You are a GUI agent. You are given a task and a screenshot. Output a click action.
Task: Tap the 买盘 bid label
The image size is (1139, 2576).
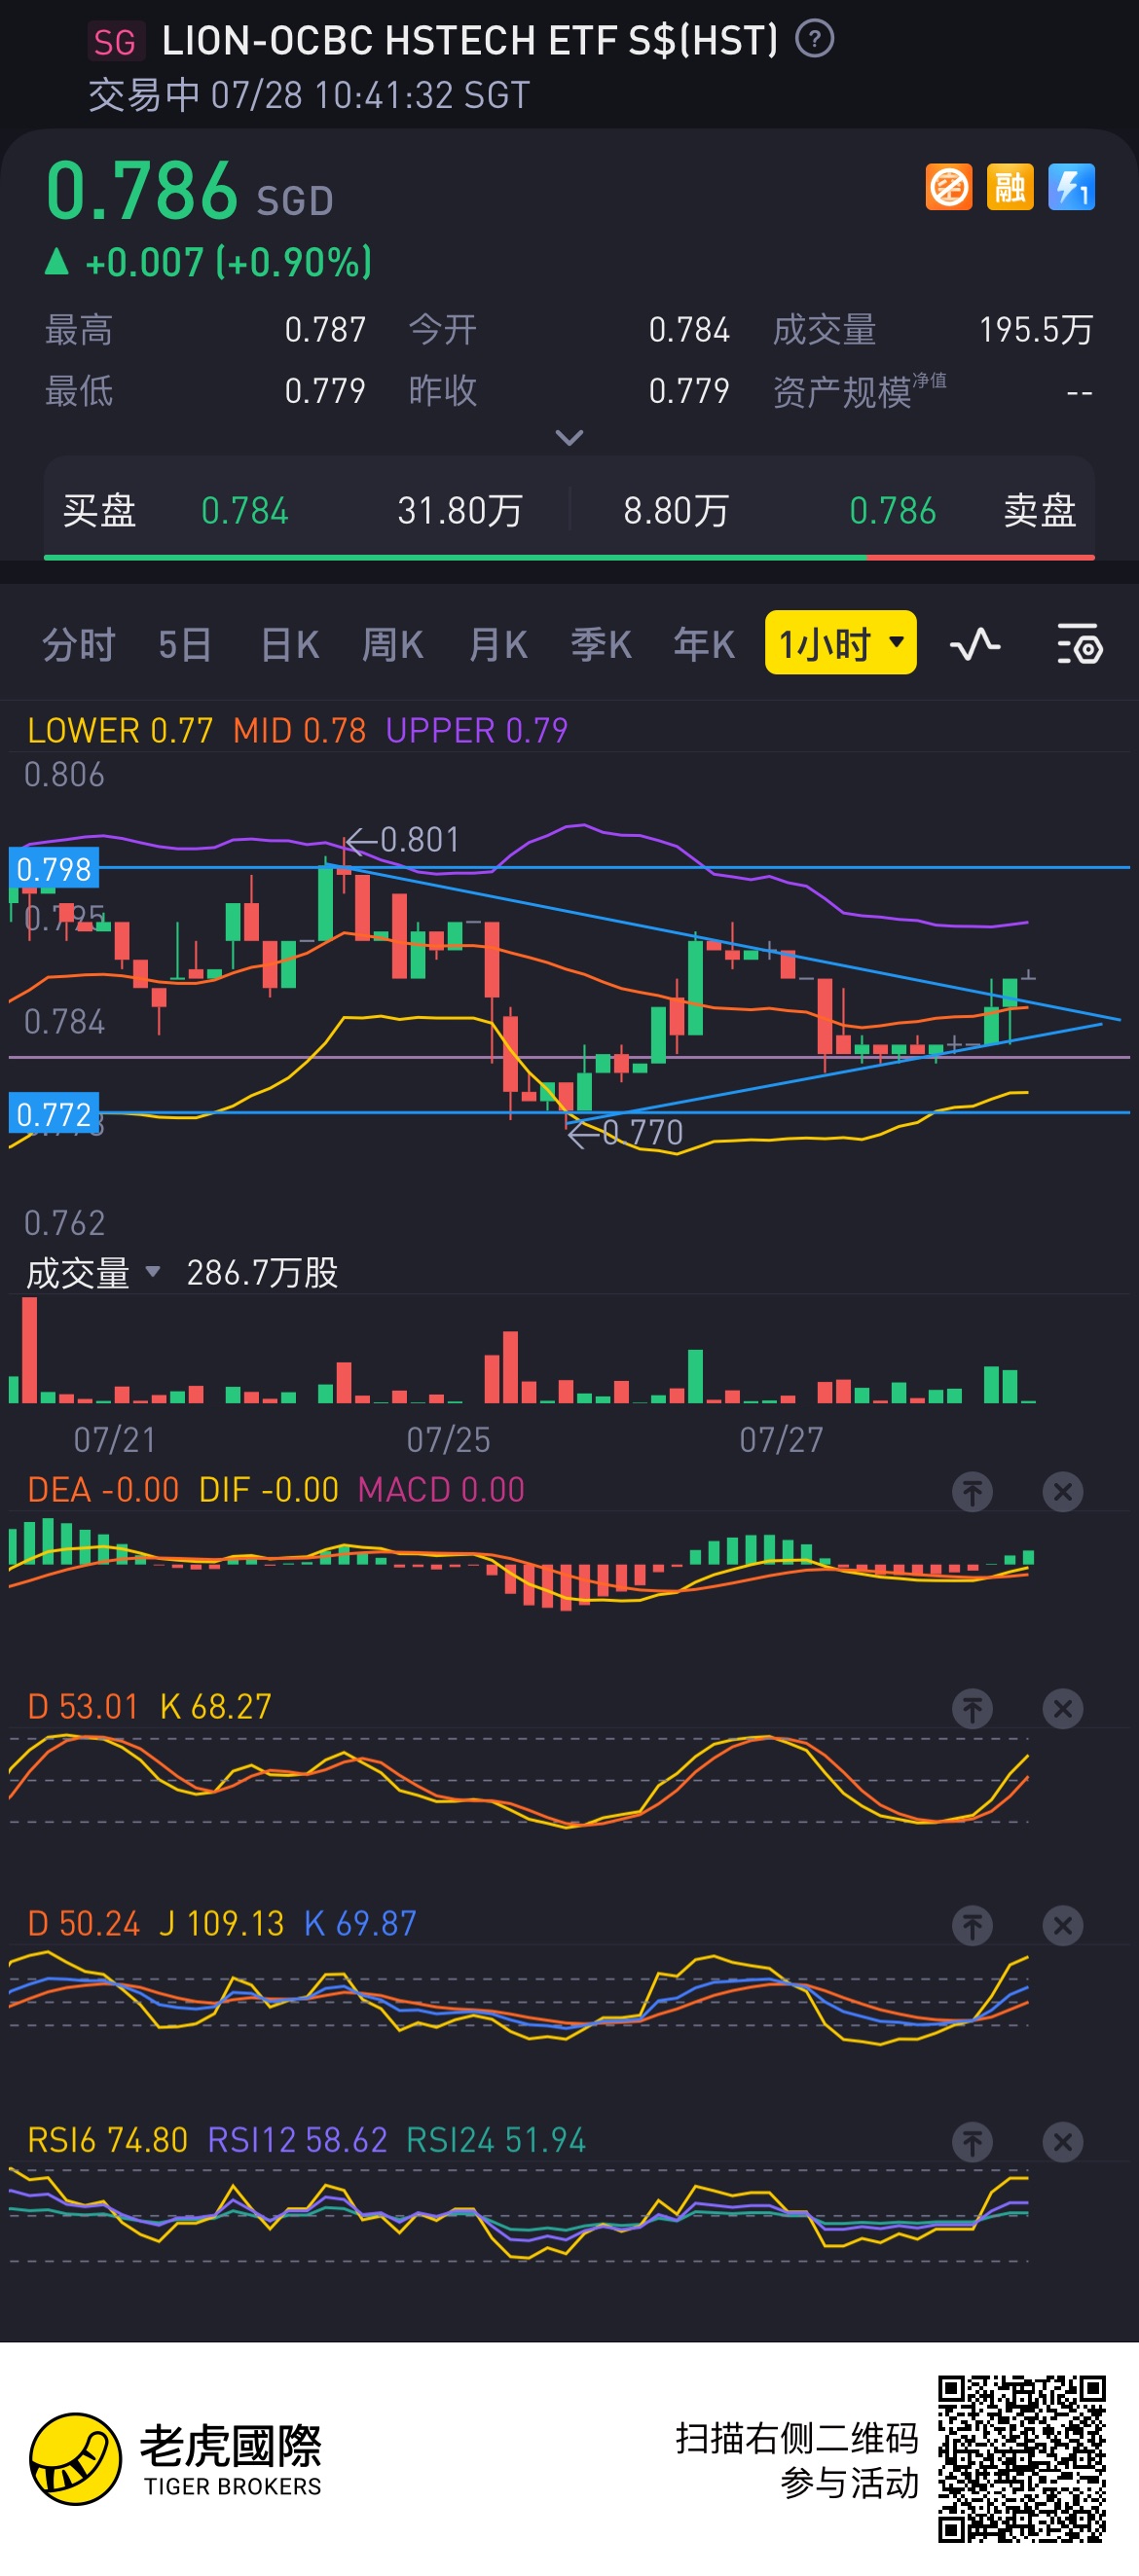click(99, 511)
